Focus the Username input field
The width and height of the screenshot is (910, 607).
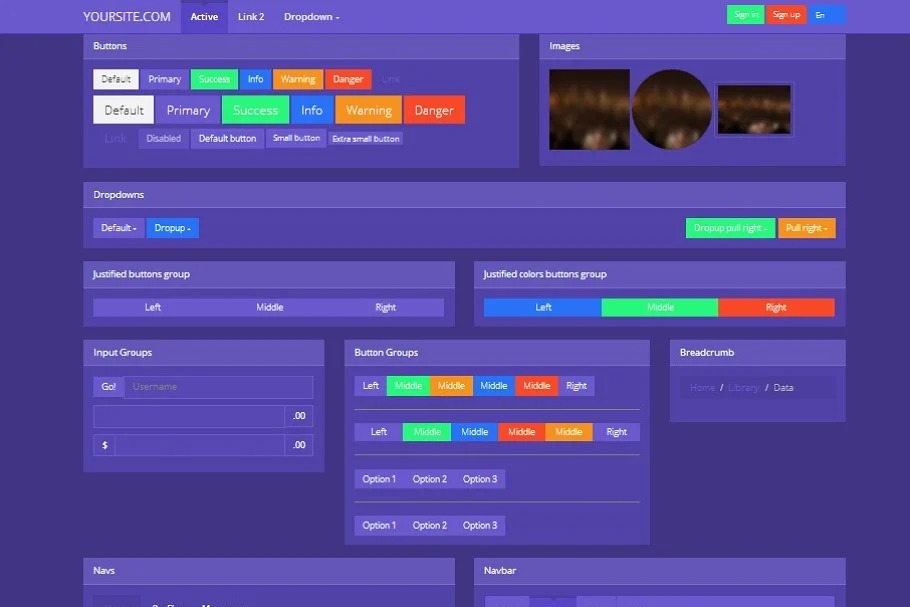[x=218, y=387]
